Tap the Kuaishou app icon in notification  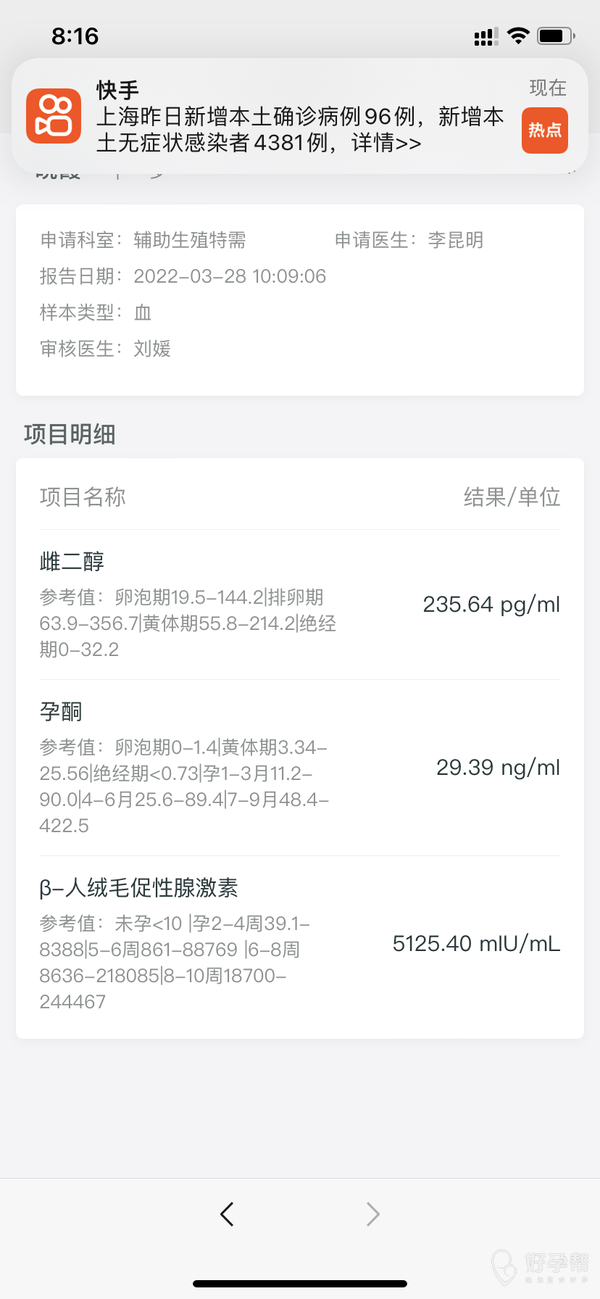pyautogui.click(x=53, y=115)
